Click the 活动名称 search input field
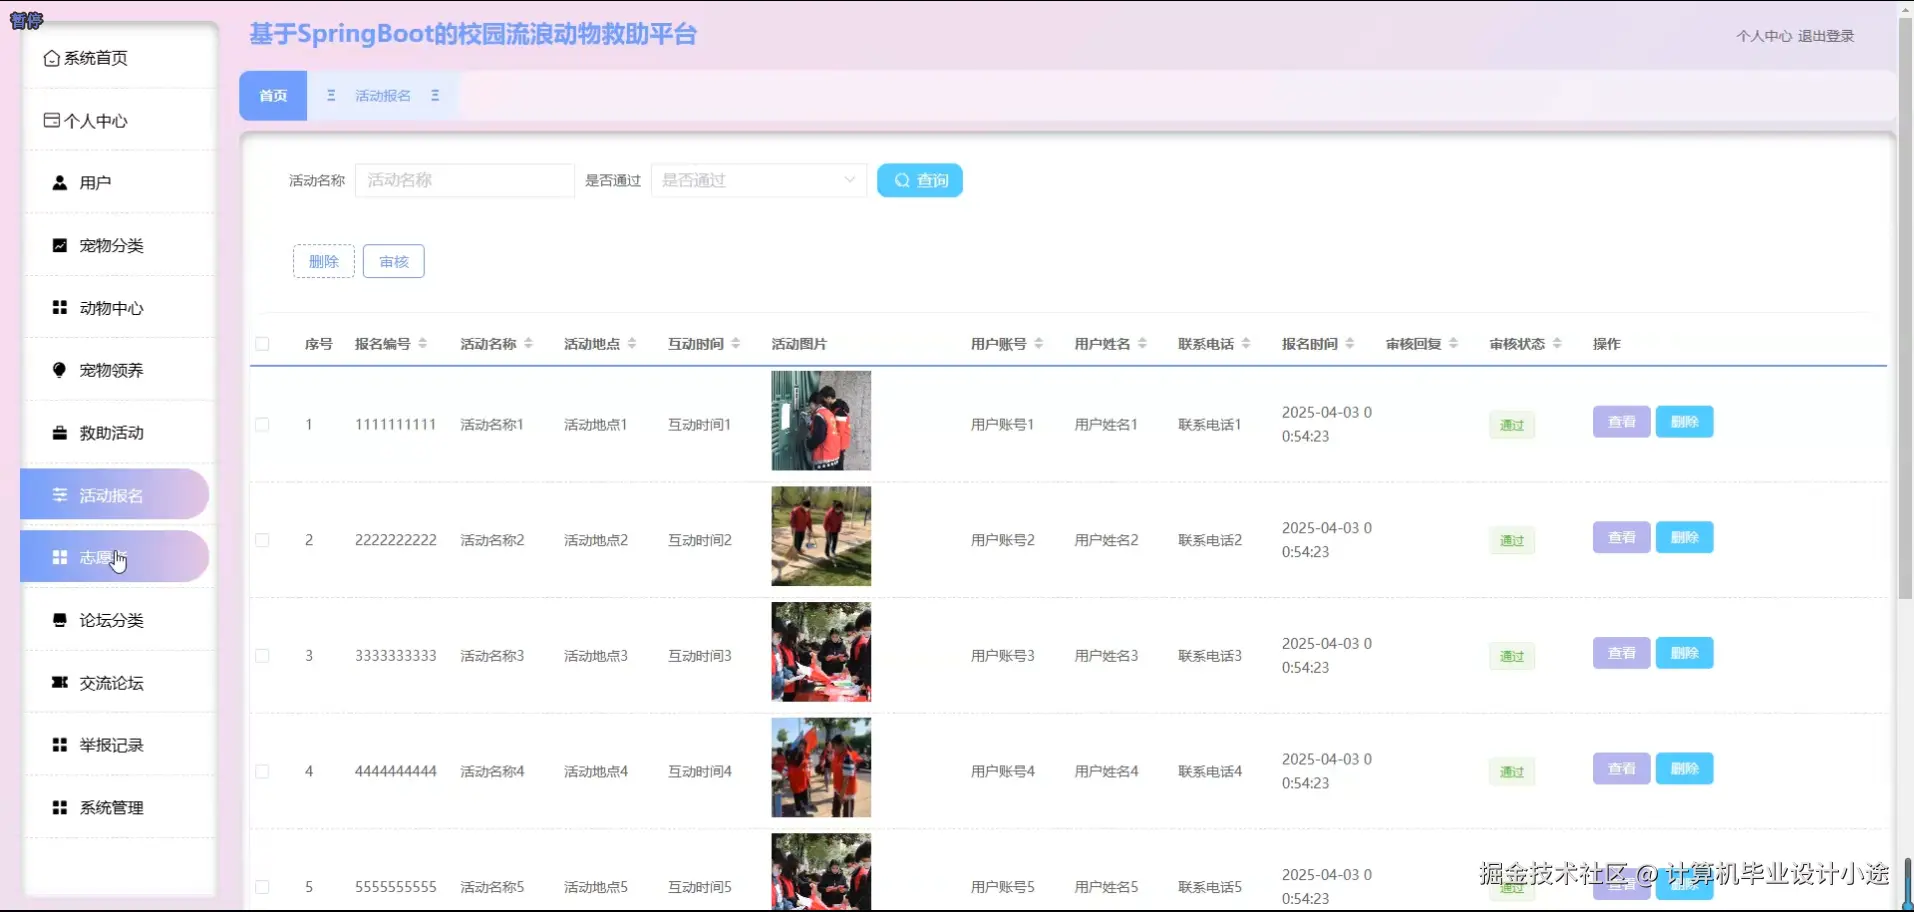The height and width of the screenshot is (912, 1914). [x=465, y=180]
